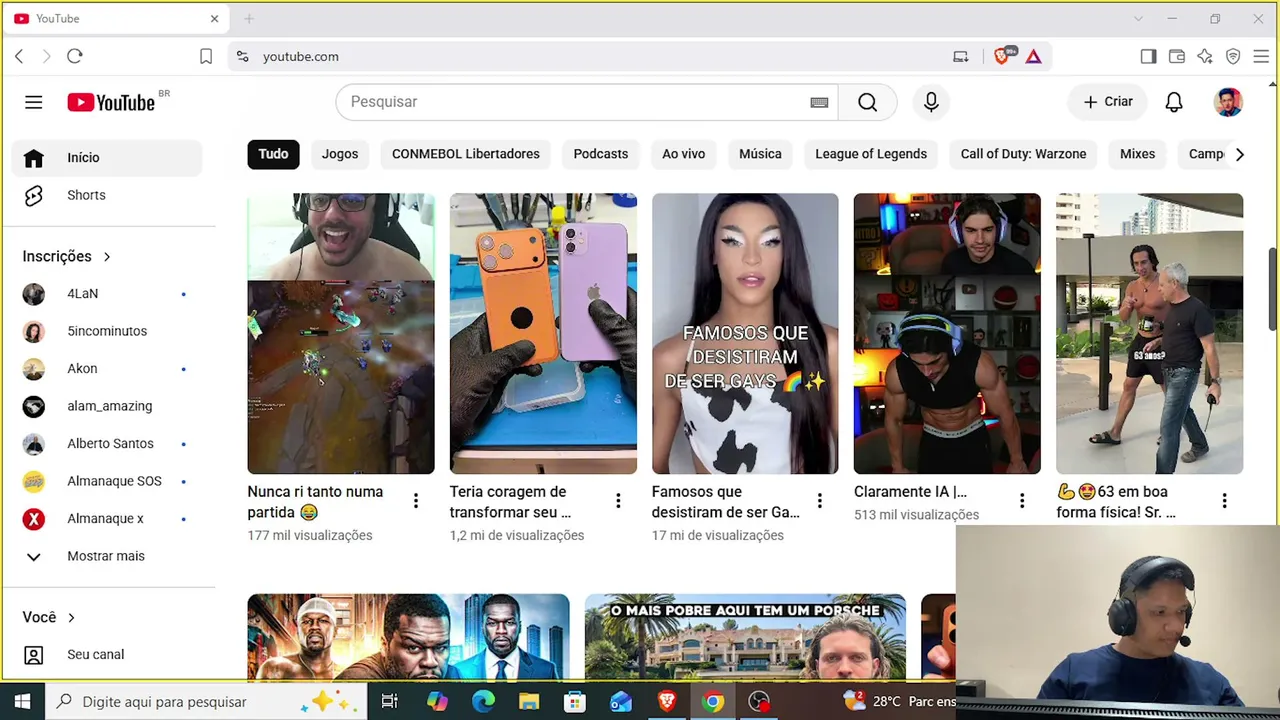Open Task View on the taskbar
1280x720 pixels.
coord(390,702)
